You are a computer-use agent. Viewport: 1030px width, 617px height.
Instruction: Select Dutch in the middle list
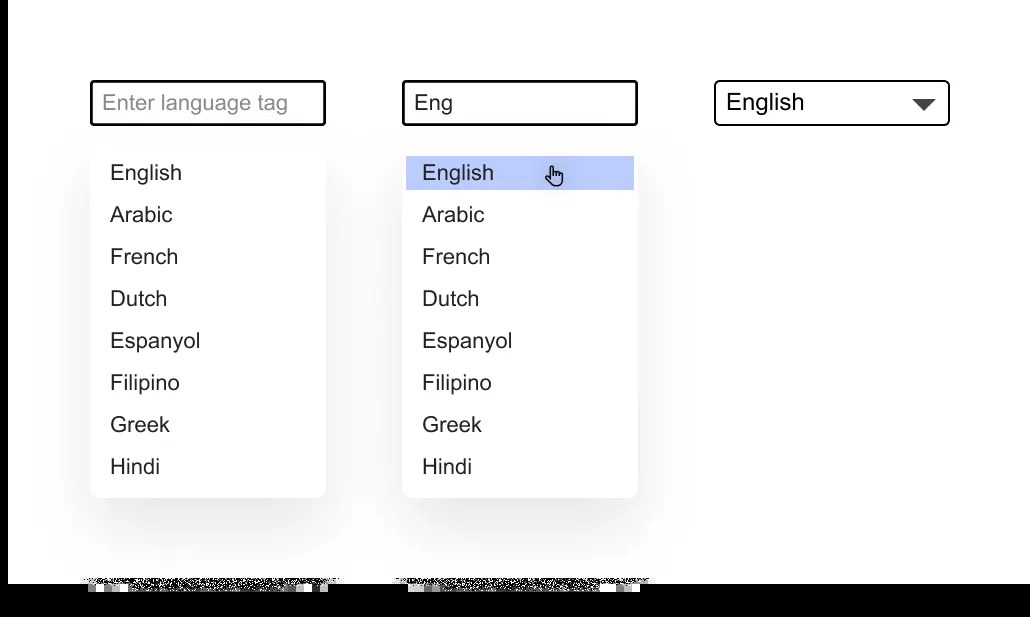tap(520, 299)
